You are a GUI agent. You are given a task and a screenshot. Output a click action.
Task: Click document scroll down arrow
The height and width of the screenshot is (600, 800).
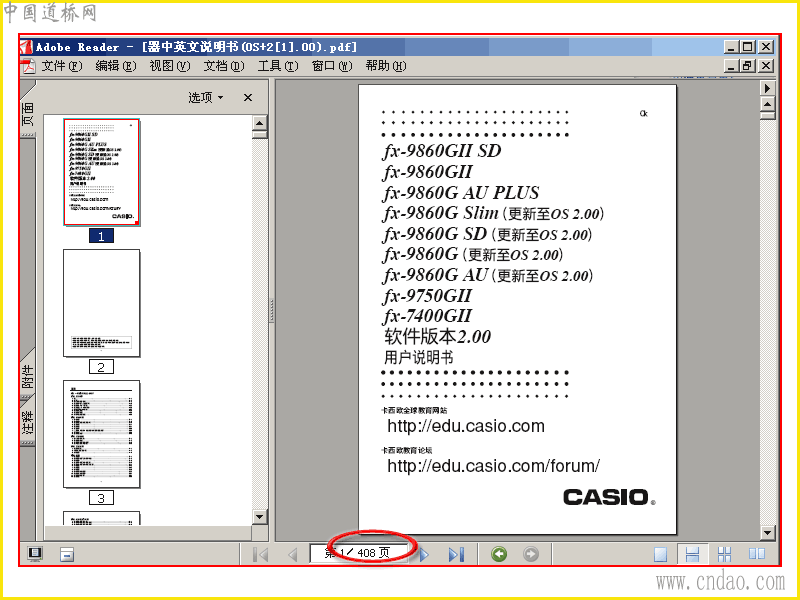tap(767, 533)
